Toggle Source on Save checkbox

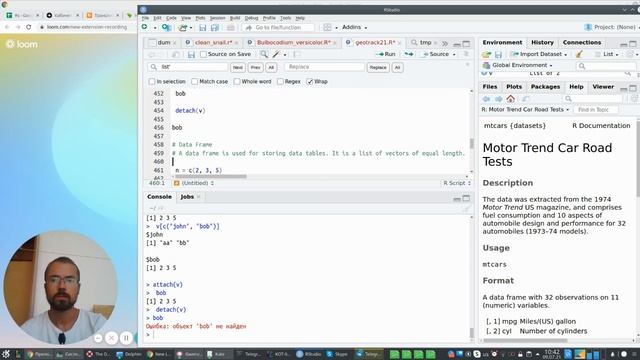click(x=204, y=54)
